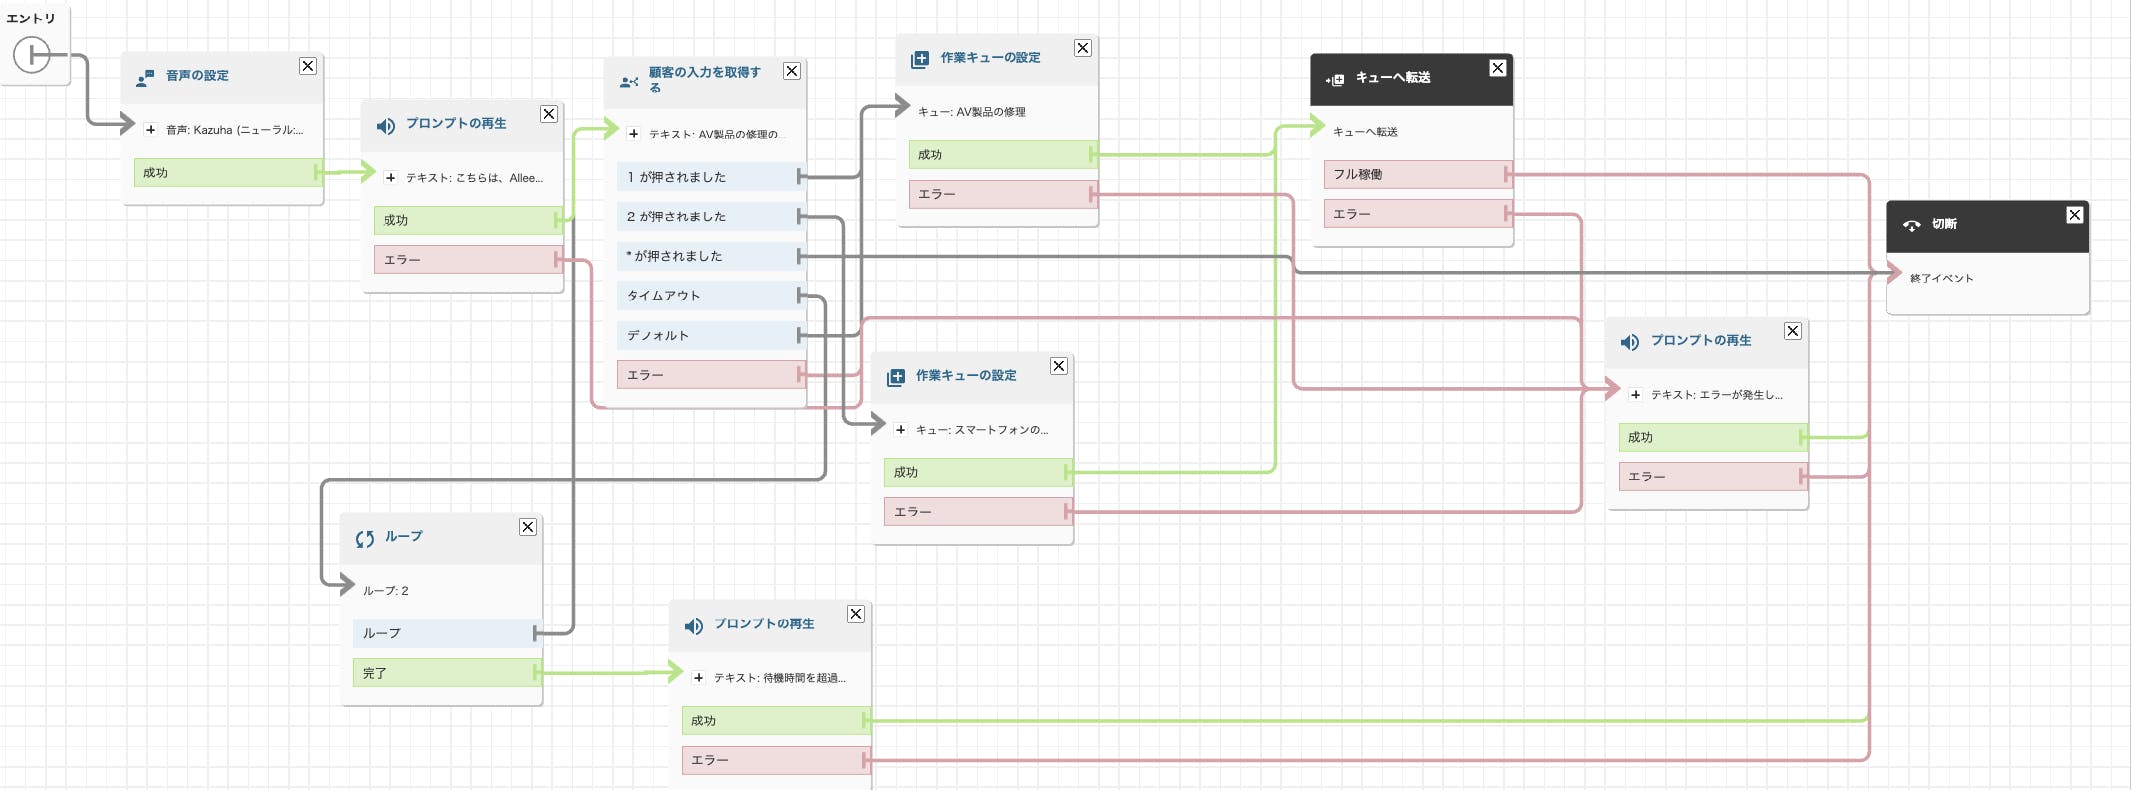Image resolution: width=2131 pixels, height=790 pixels.
Task: Click speaker icon of prompt block with こちらは、Allee text
Action: pos(385,126)
